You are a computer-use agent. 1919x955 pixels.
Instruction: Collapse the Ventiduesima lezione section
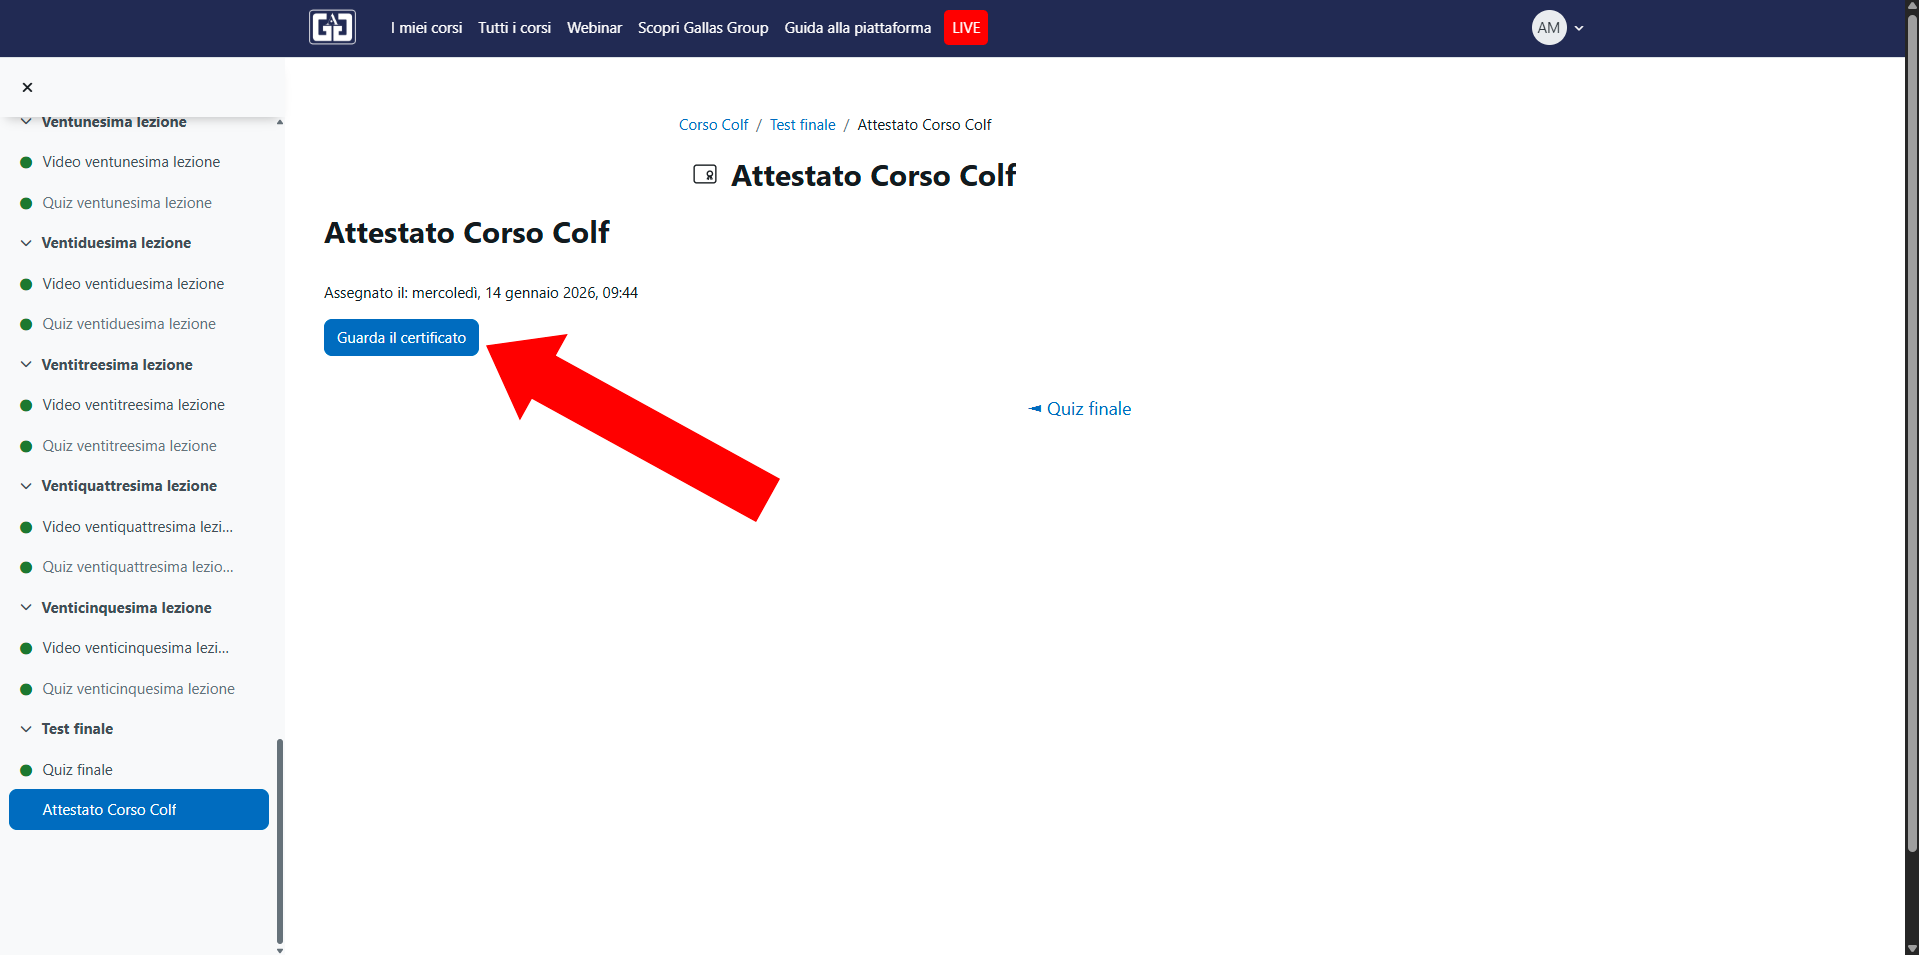coord(26,243)
